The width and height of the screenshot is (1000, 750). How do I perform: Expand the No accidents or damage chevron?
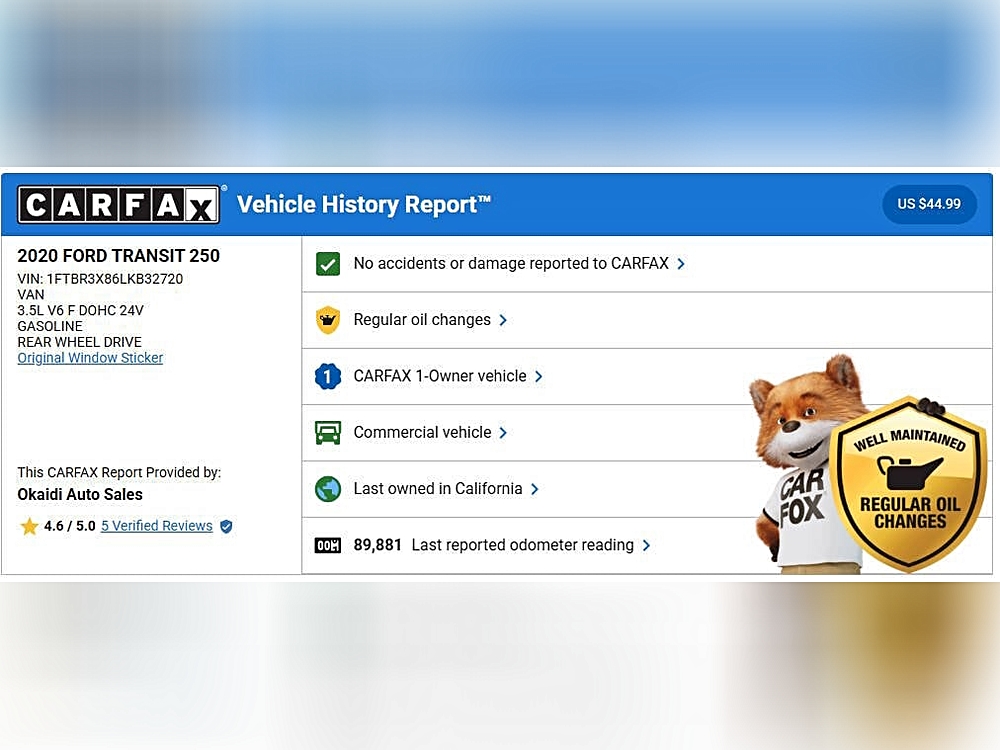[681, 264]
